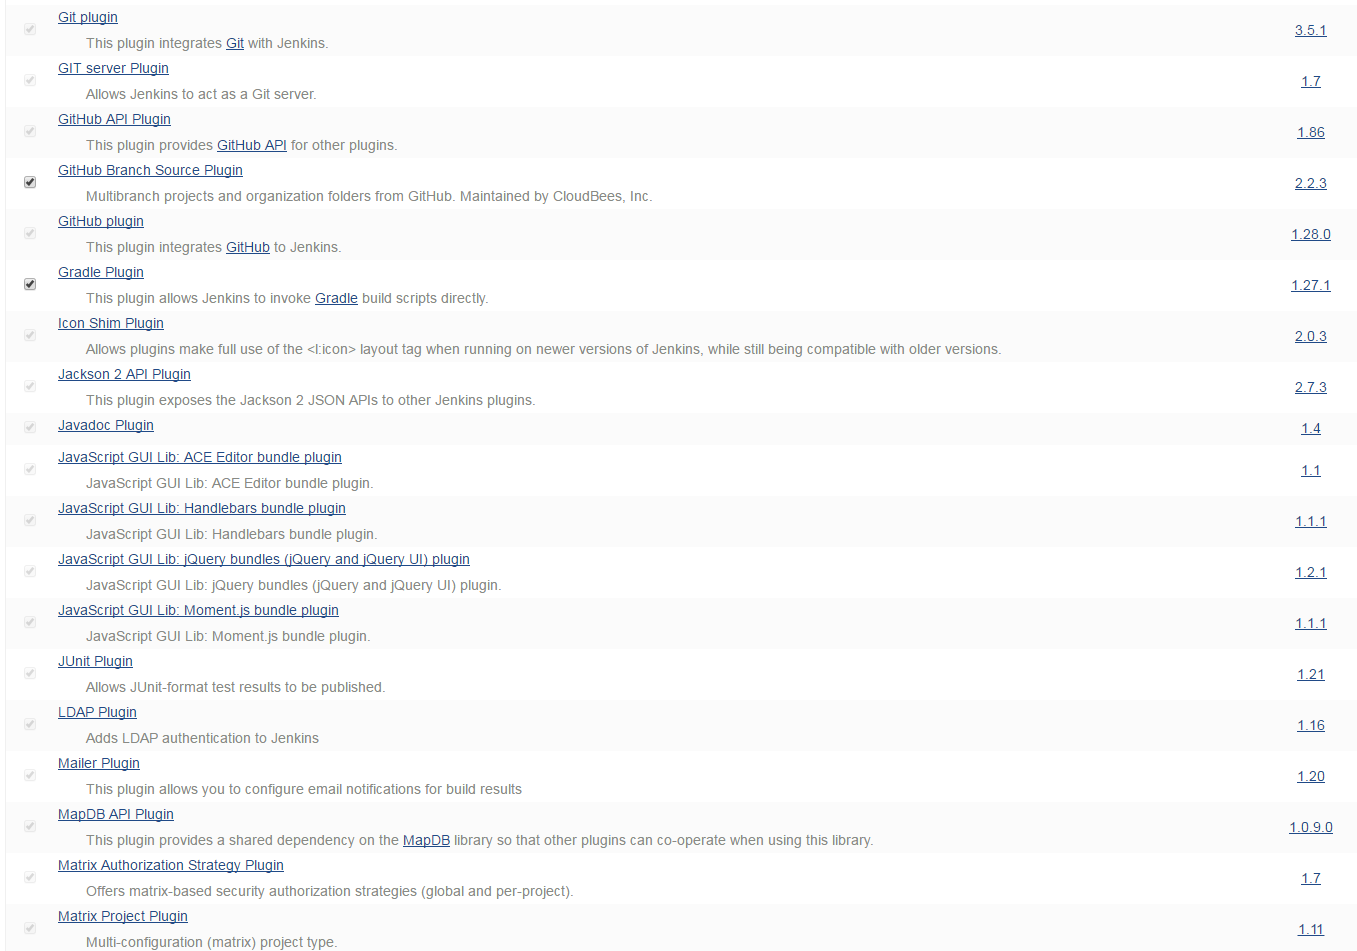The width and height of the screenshot is (1357, 951).
Task: Open the Javadoc Plugin link
Action: 106,425
